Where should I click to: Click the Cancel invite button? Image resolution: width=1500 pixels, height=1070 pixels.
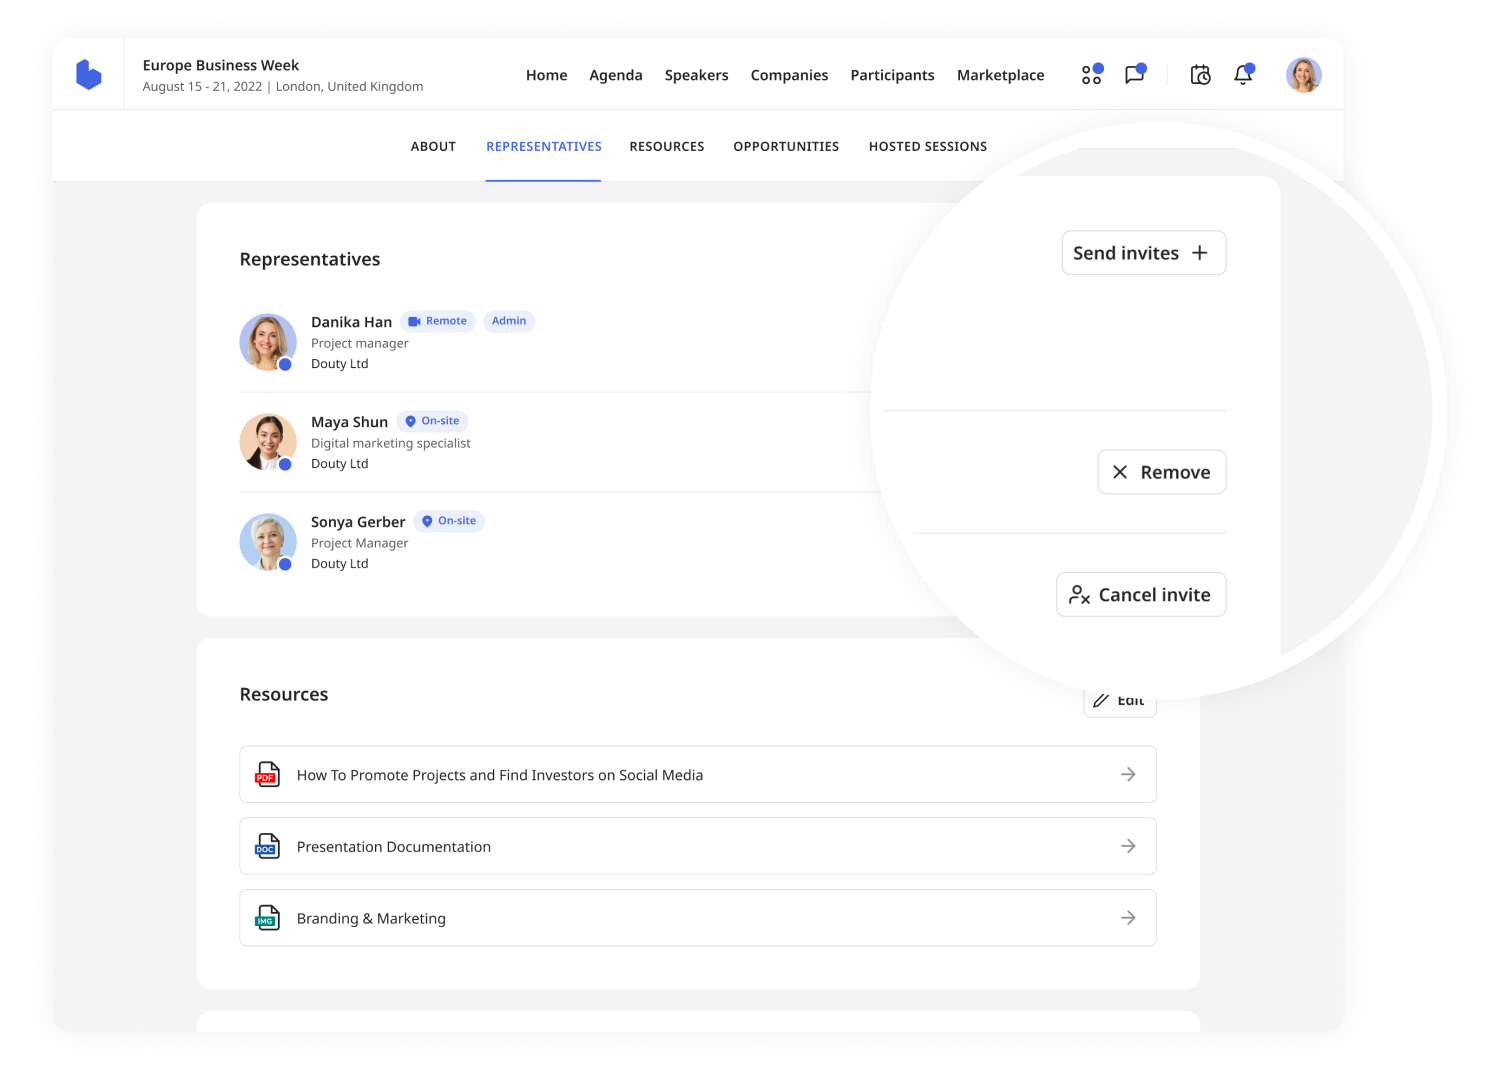pos(1141,595)
